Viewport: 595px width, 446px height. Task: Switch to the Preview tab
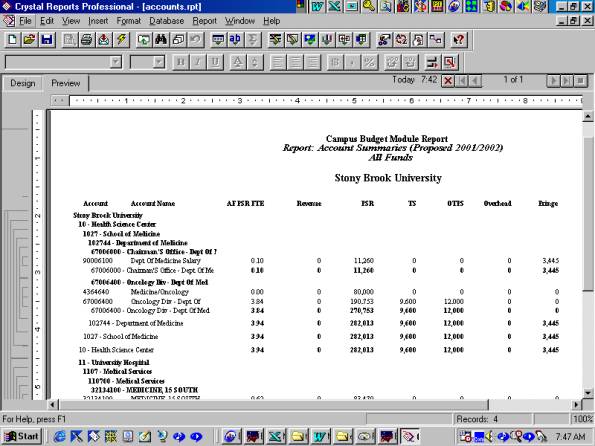coord(66,83)
